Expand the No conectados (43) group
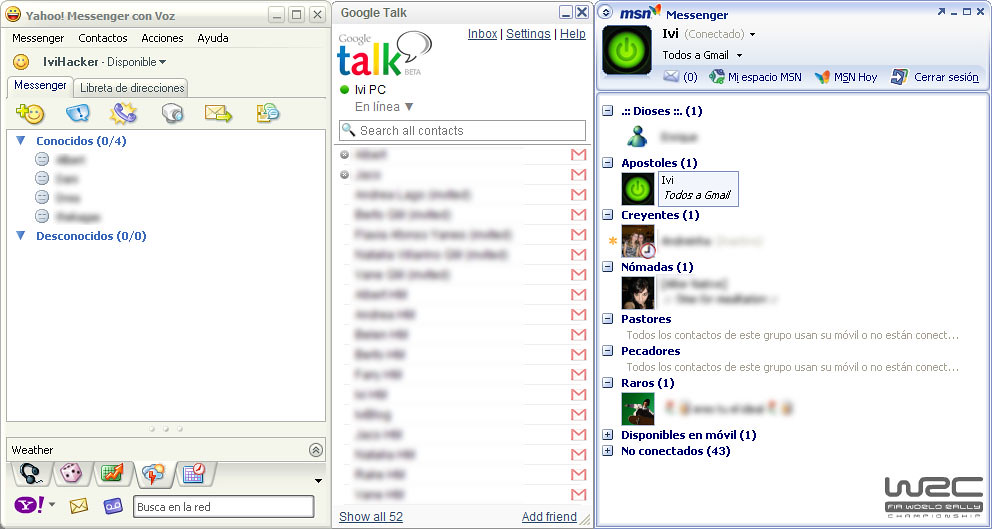This screenshot has height=529, width=992. (x=607, y=451)
